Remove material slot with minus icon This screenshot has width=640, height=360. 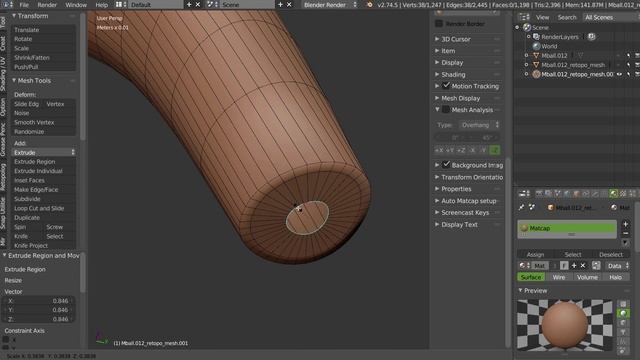[x=625, y=233]
